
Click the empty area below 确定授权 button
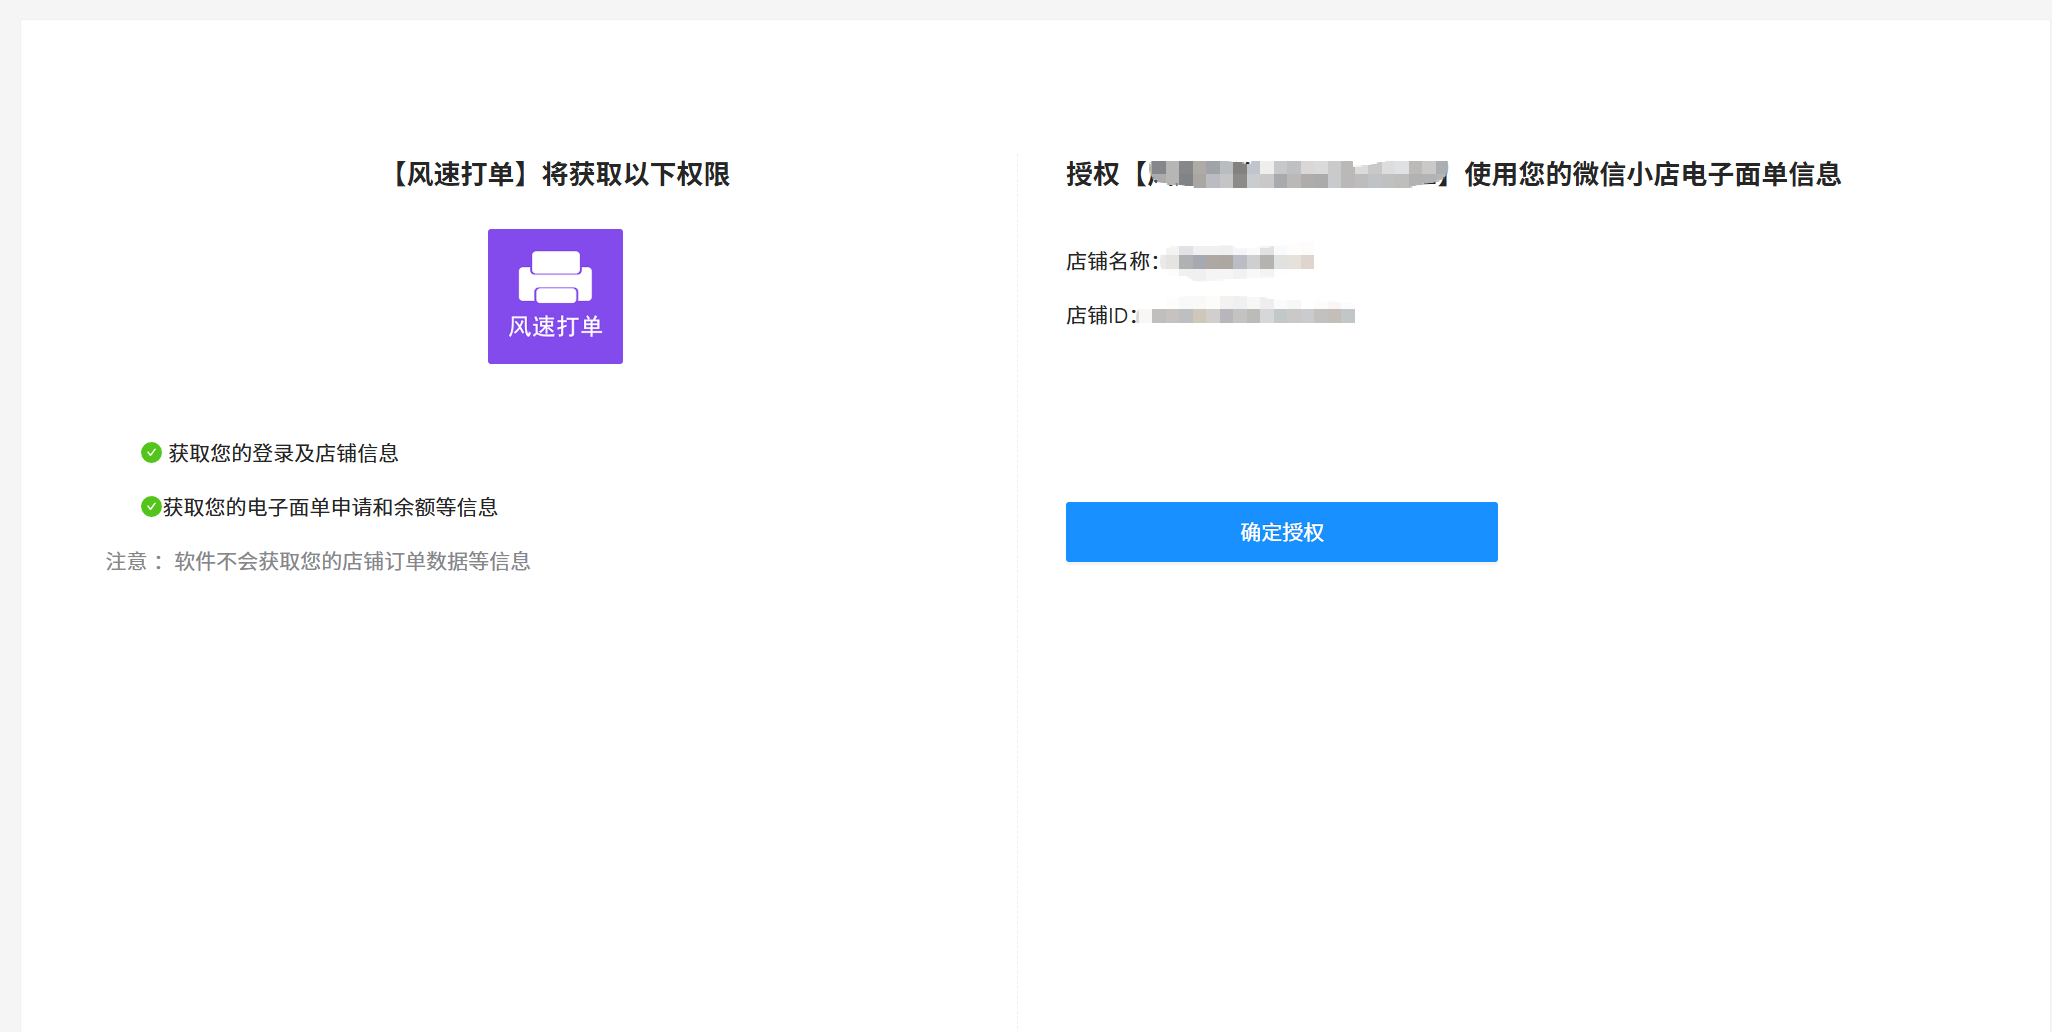tap(1282, 750)
